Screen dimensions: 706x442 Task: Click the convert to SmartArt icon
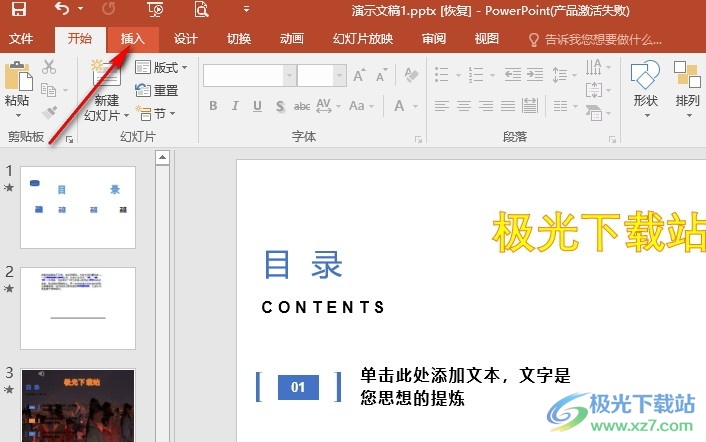coord(594,113)
